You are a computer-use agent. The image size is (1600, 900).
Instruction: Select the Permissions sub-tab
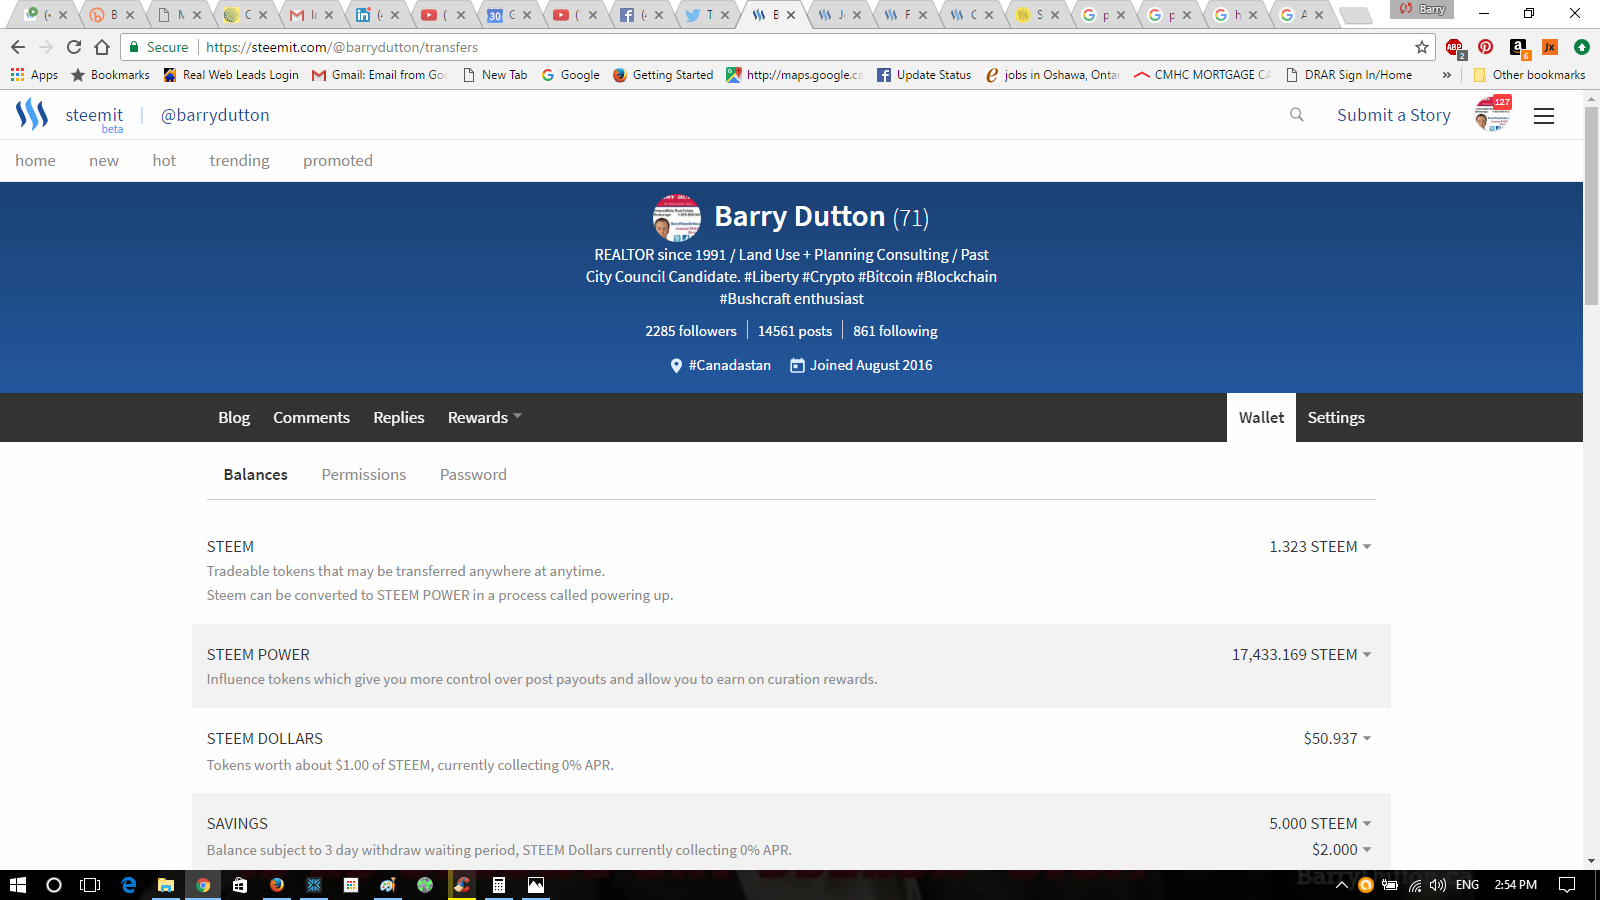click(x=364, y=475)
